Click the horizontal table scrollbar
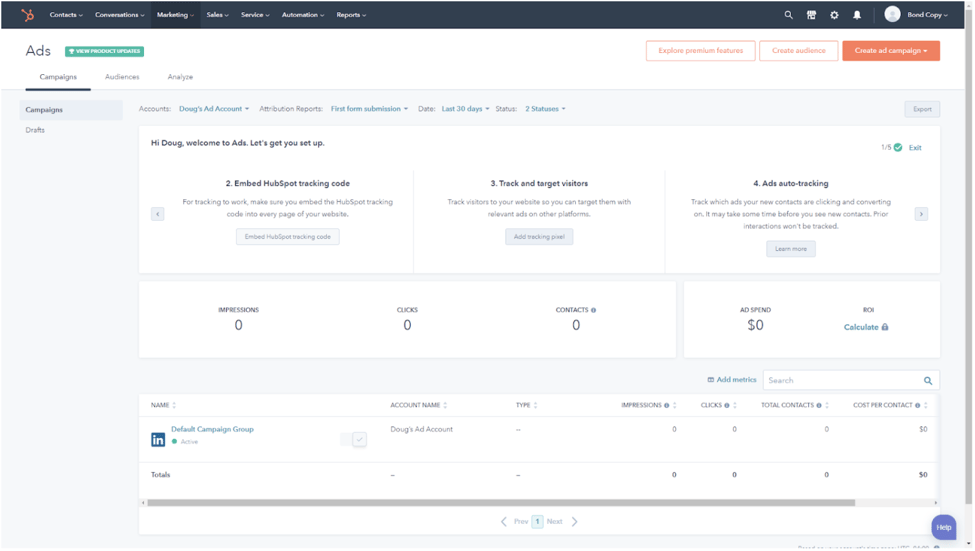 point(500,503)
